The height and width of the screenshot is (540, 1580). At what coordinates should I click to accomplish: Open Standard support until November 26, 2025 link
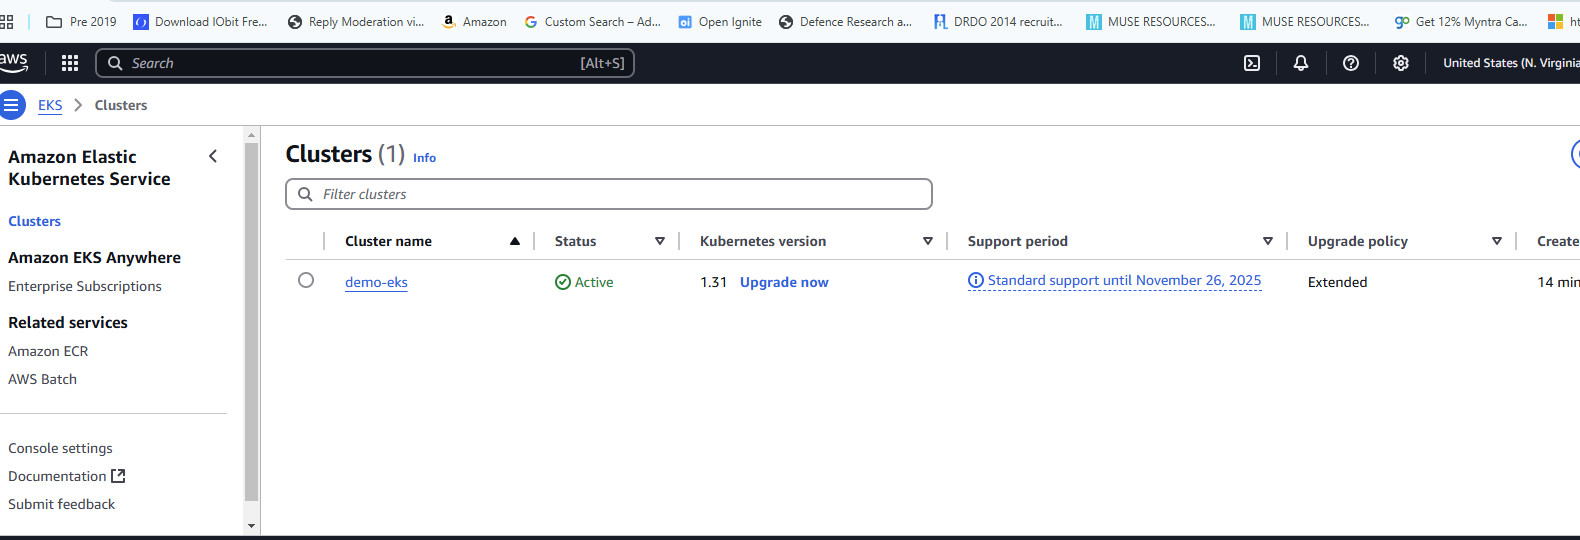(1124, 280)
